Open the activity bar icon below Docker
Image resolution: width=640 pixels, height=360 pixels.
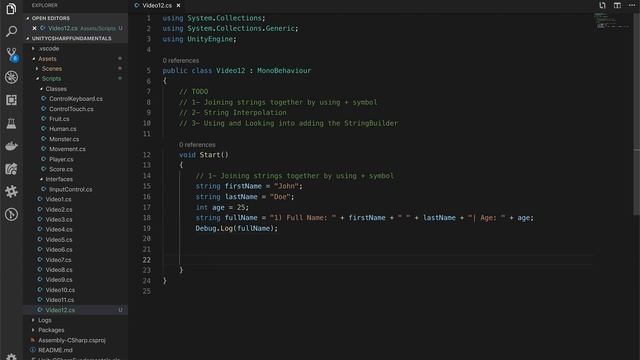11,169
